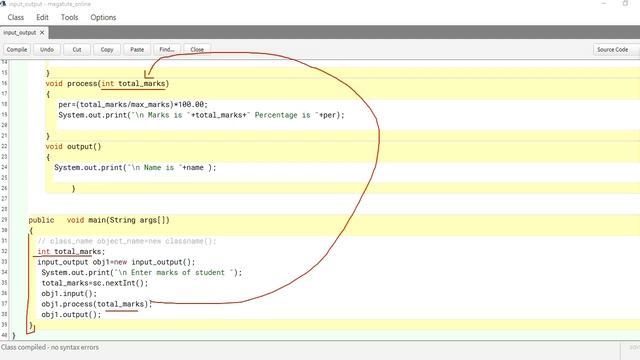Open the Class menu
The image size is (640, 360).
[x=16, y=18]
